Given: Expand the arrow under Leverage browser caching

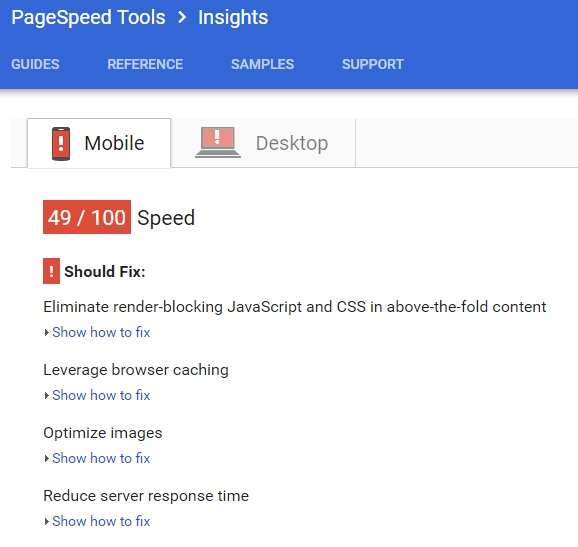Looking at the screenshot, I should (46, 396).
